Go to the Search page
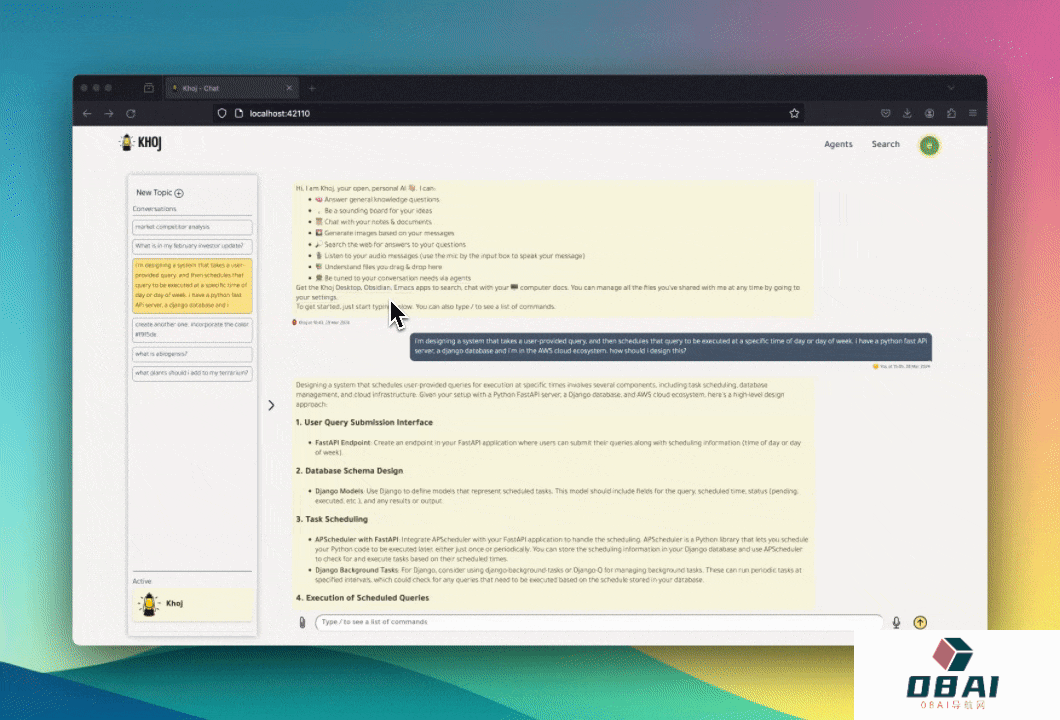Screen dimensions: 1060x720 885,145
